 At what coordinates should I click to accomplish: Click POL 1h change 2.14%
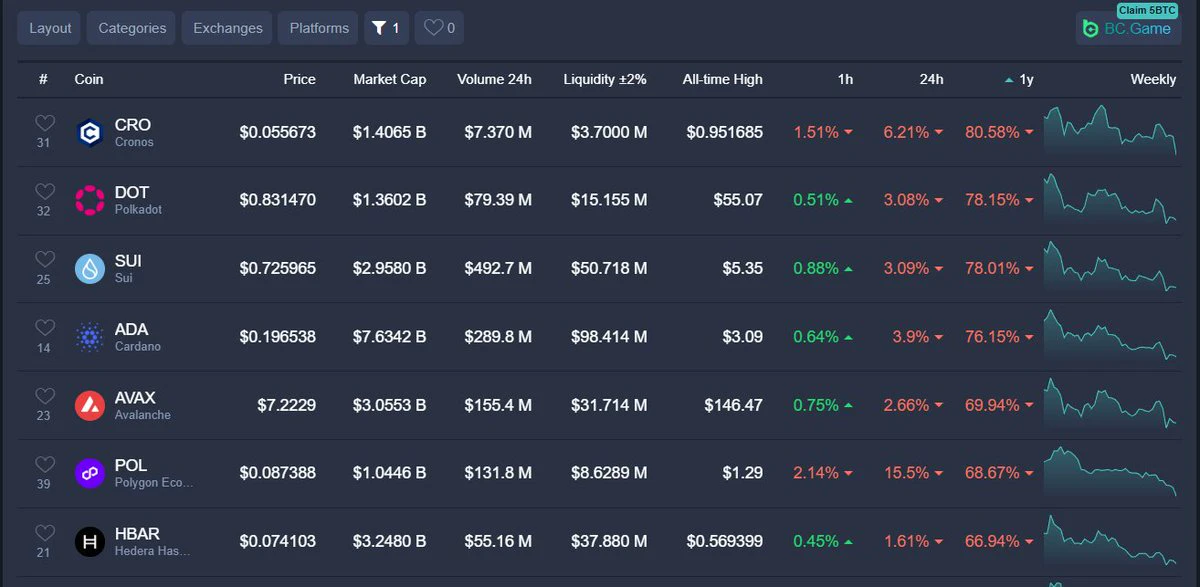coord(823,473)
